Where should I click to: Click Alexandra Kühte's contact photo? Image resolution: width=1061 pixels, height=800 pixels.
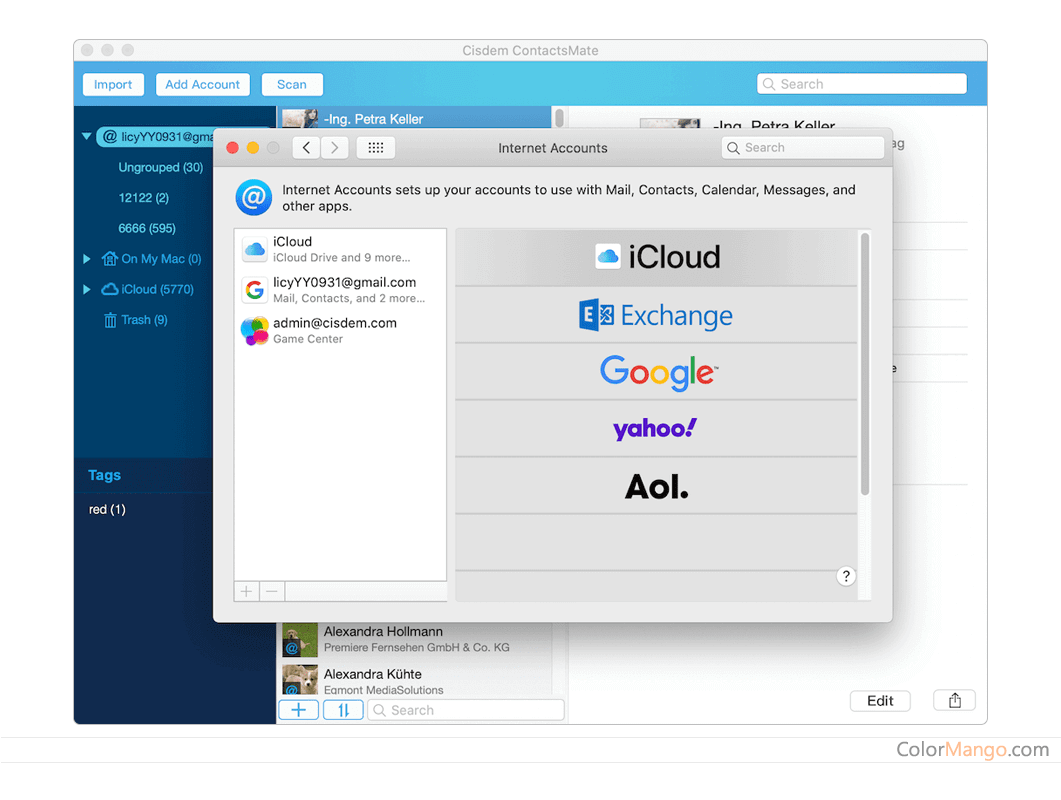pyautogui.click(x=300, y=680)
